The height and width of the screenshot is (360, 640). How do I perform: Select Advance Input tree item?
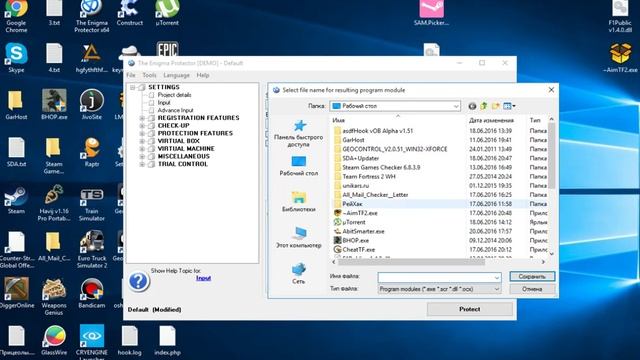point(176,110)
